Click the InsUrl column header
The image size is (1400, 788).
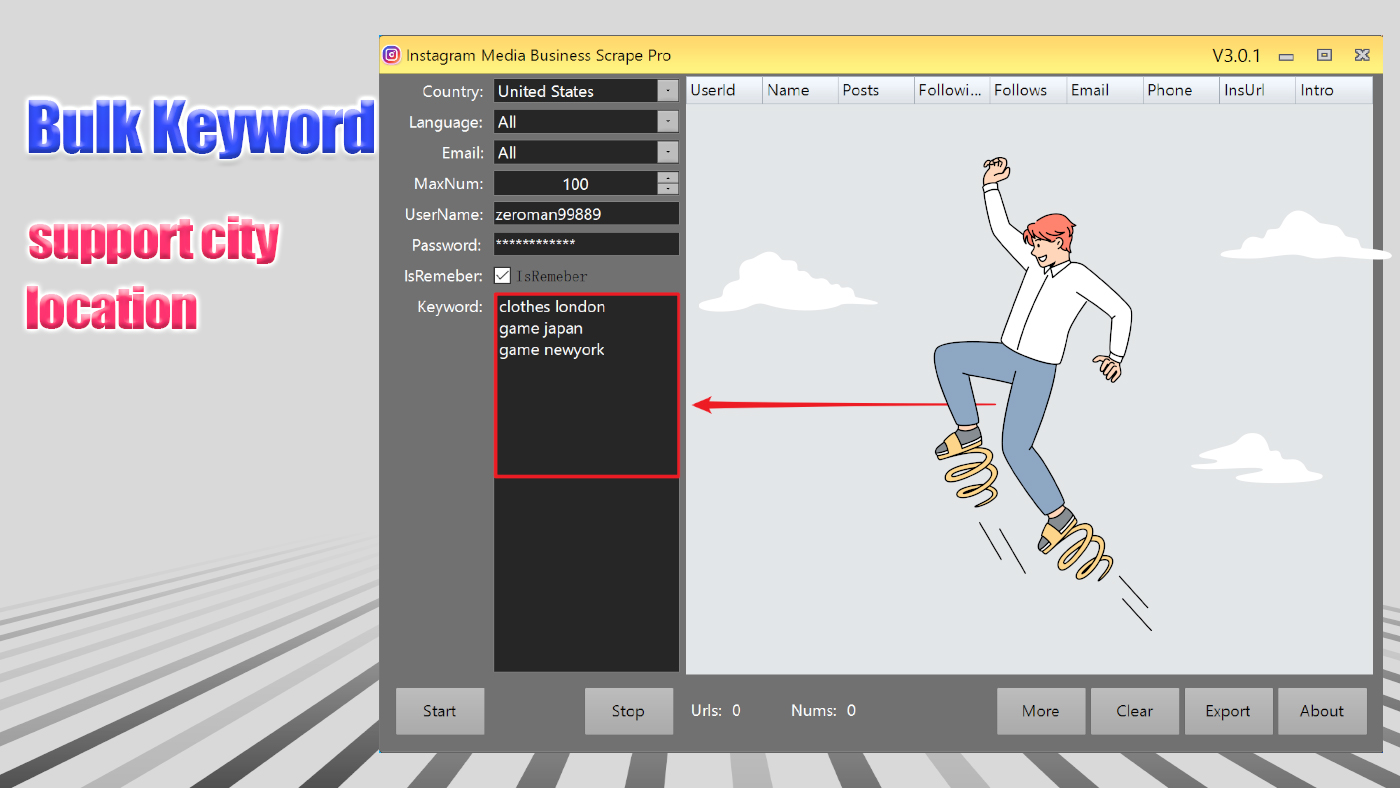[1257, 90]
